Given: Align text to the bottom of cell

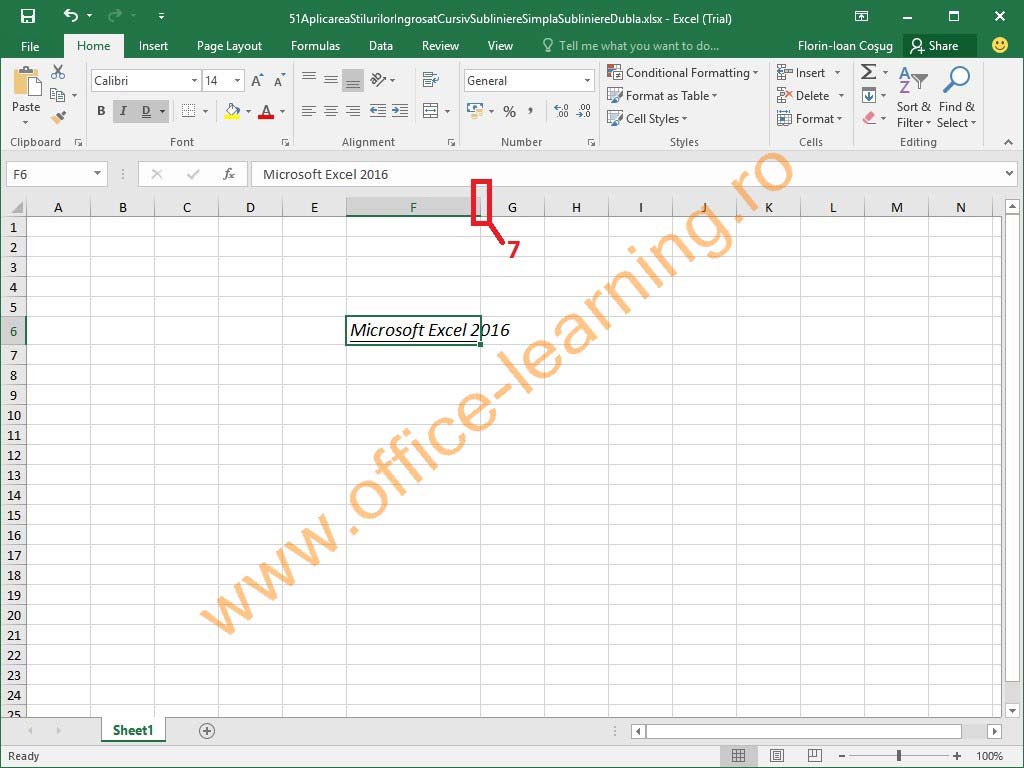Looking at the screenshot, I should tap(353, 80).
